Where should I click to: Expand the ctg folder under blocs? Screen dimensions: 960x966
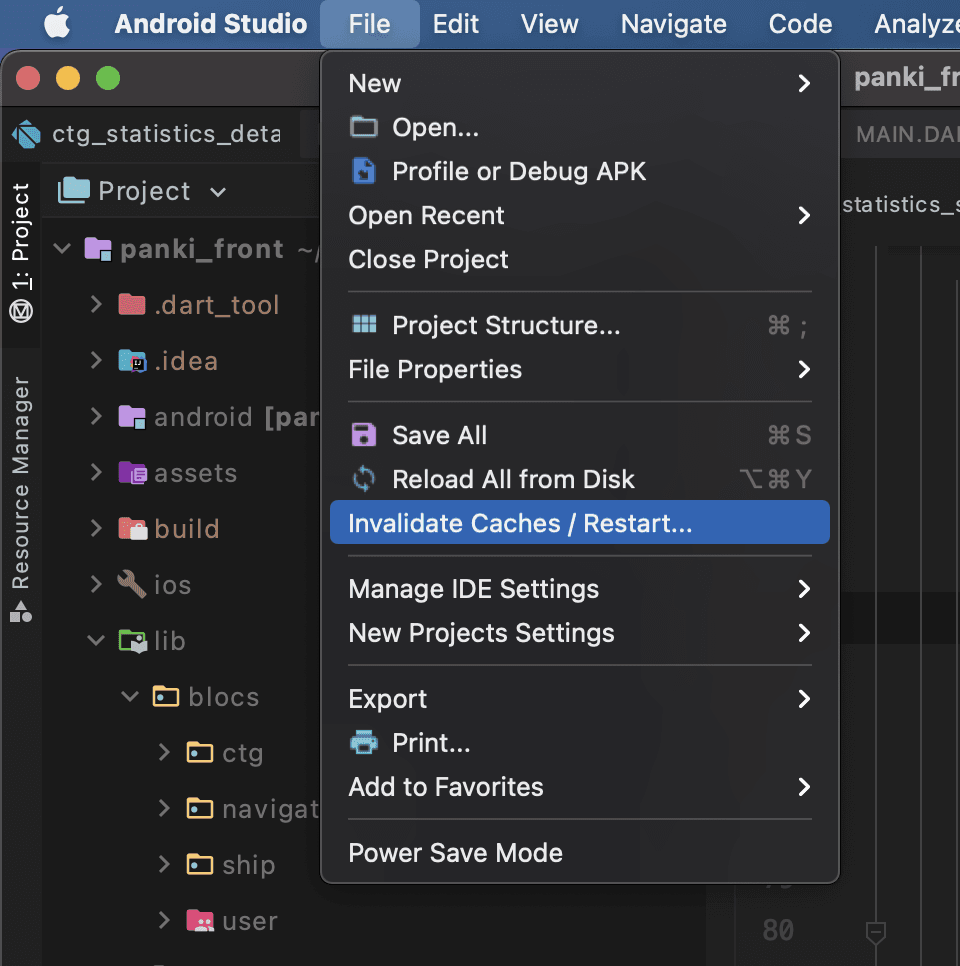[x=164, y=752]
